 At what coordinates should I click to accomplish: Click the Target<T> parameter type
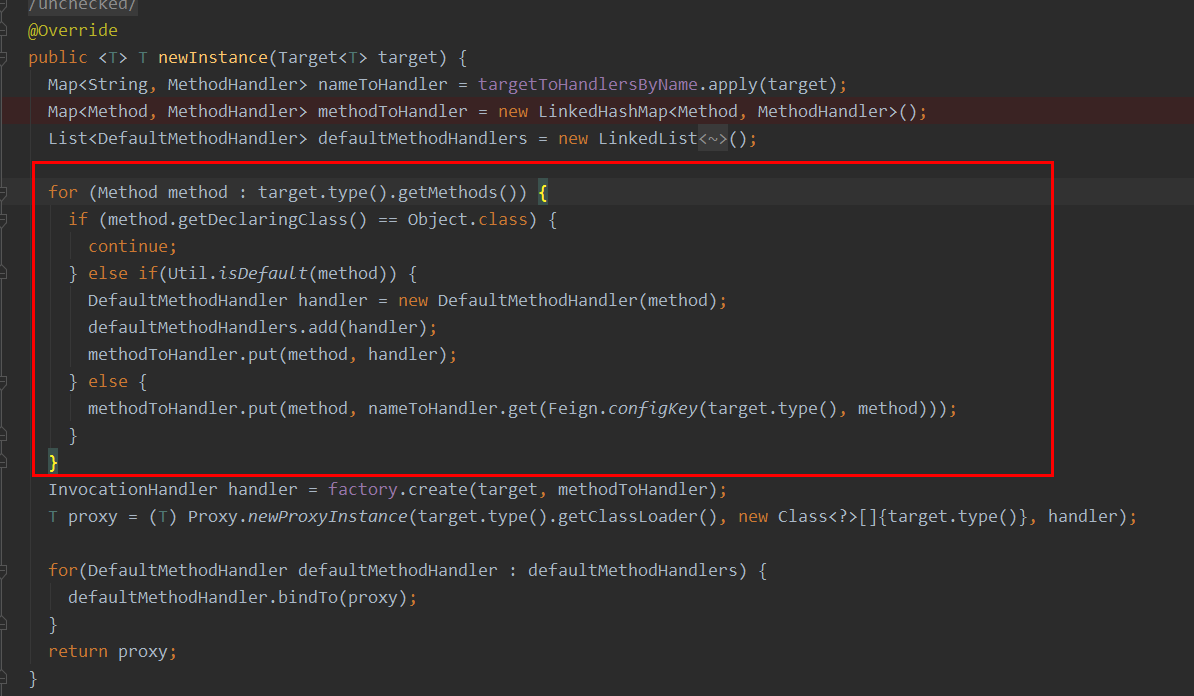(x=323, y=58)
